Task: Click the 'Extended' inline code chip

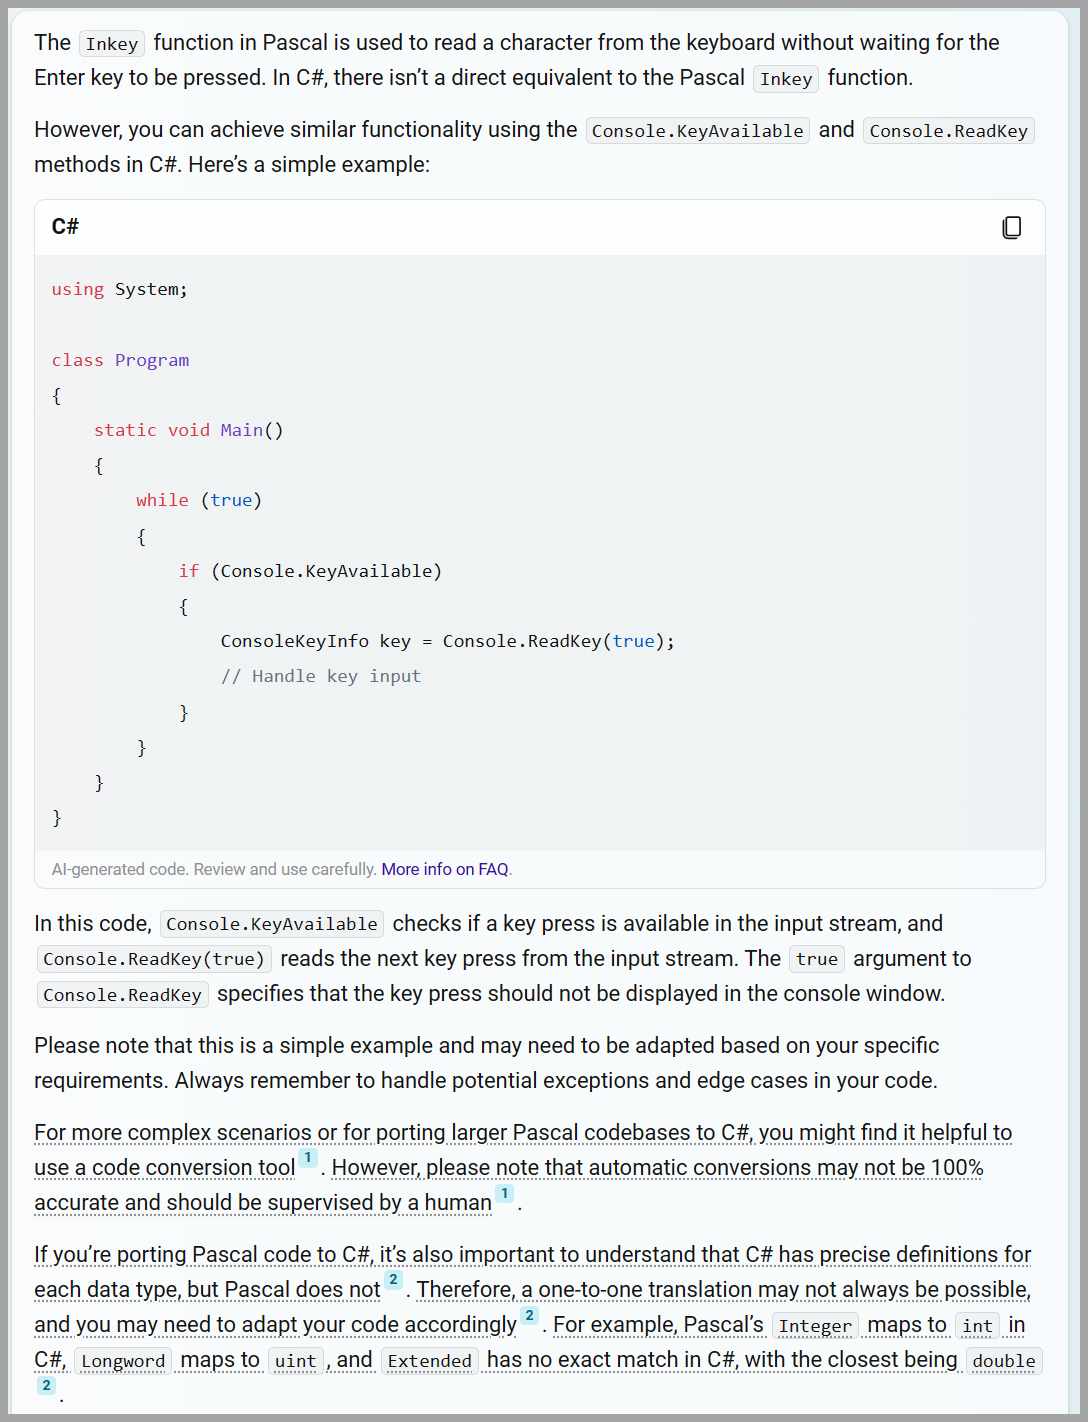Action: tap(429, 1361)
